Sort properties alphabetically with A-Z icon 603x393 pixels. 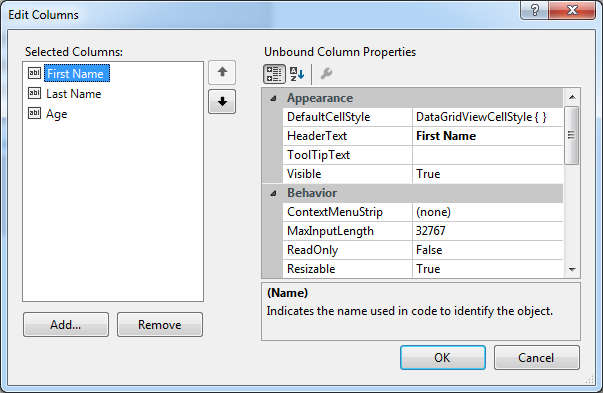tap(297, 74)
